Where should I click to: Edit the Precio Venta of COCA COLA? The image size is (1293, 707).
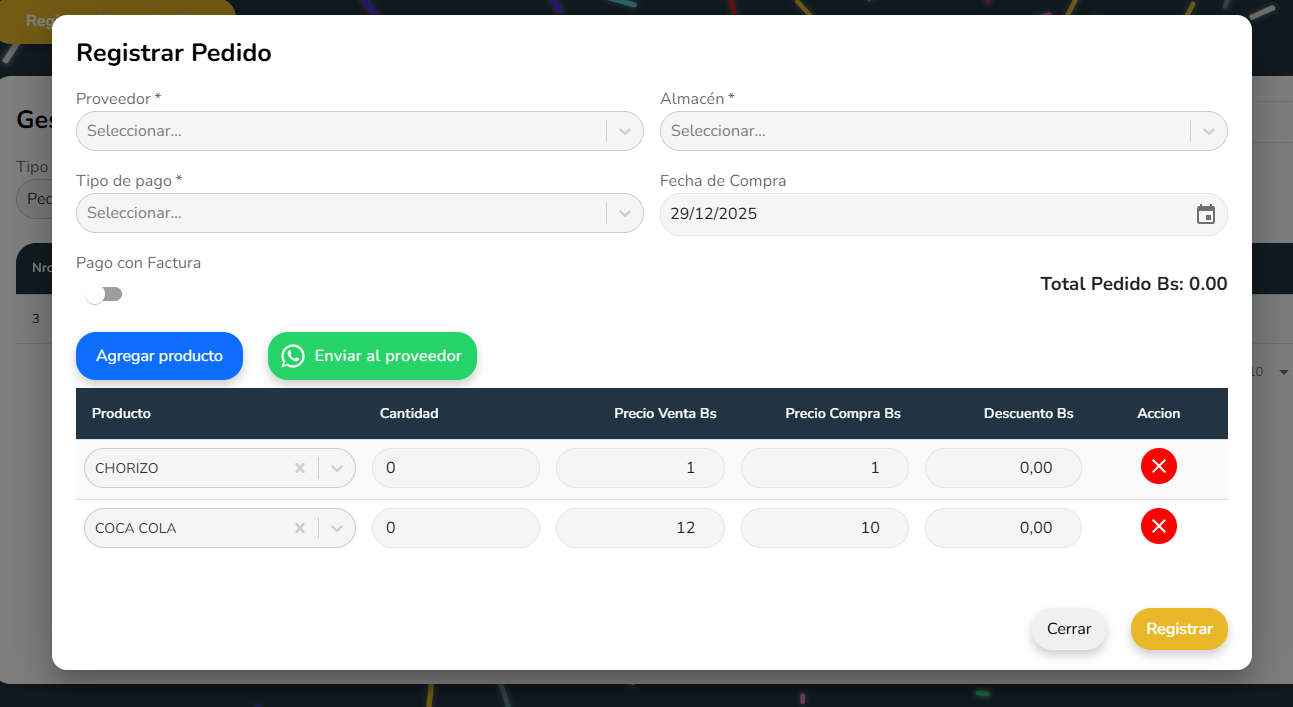tap(640, 528)
